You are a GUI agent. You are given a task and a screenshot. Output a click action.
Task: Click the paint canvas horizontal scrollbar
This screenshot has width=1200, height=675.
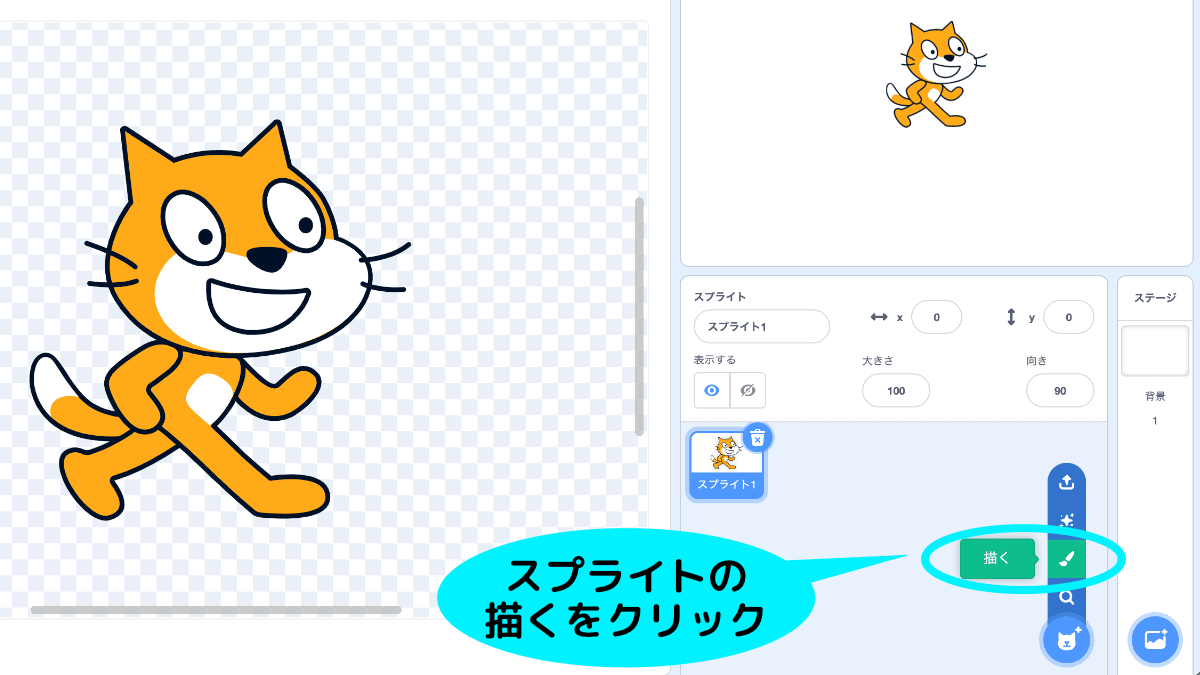click(x=215, y=609)
